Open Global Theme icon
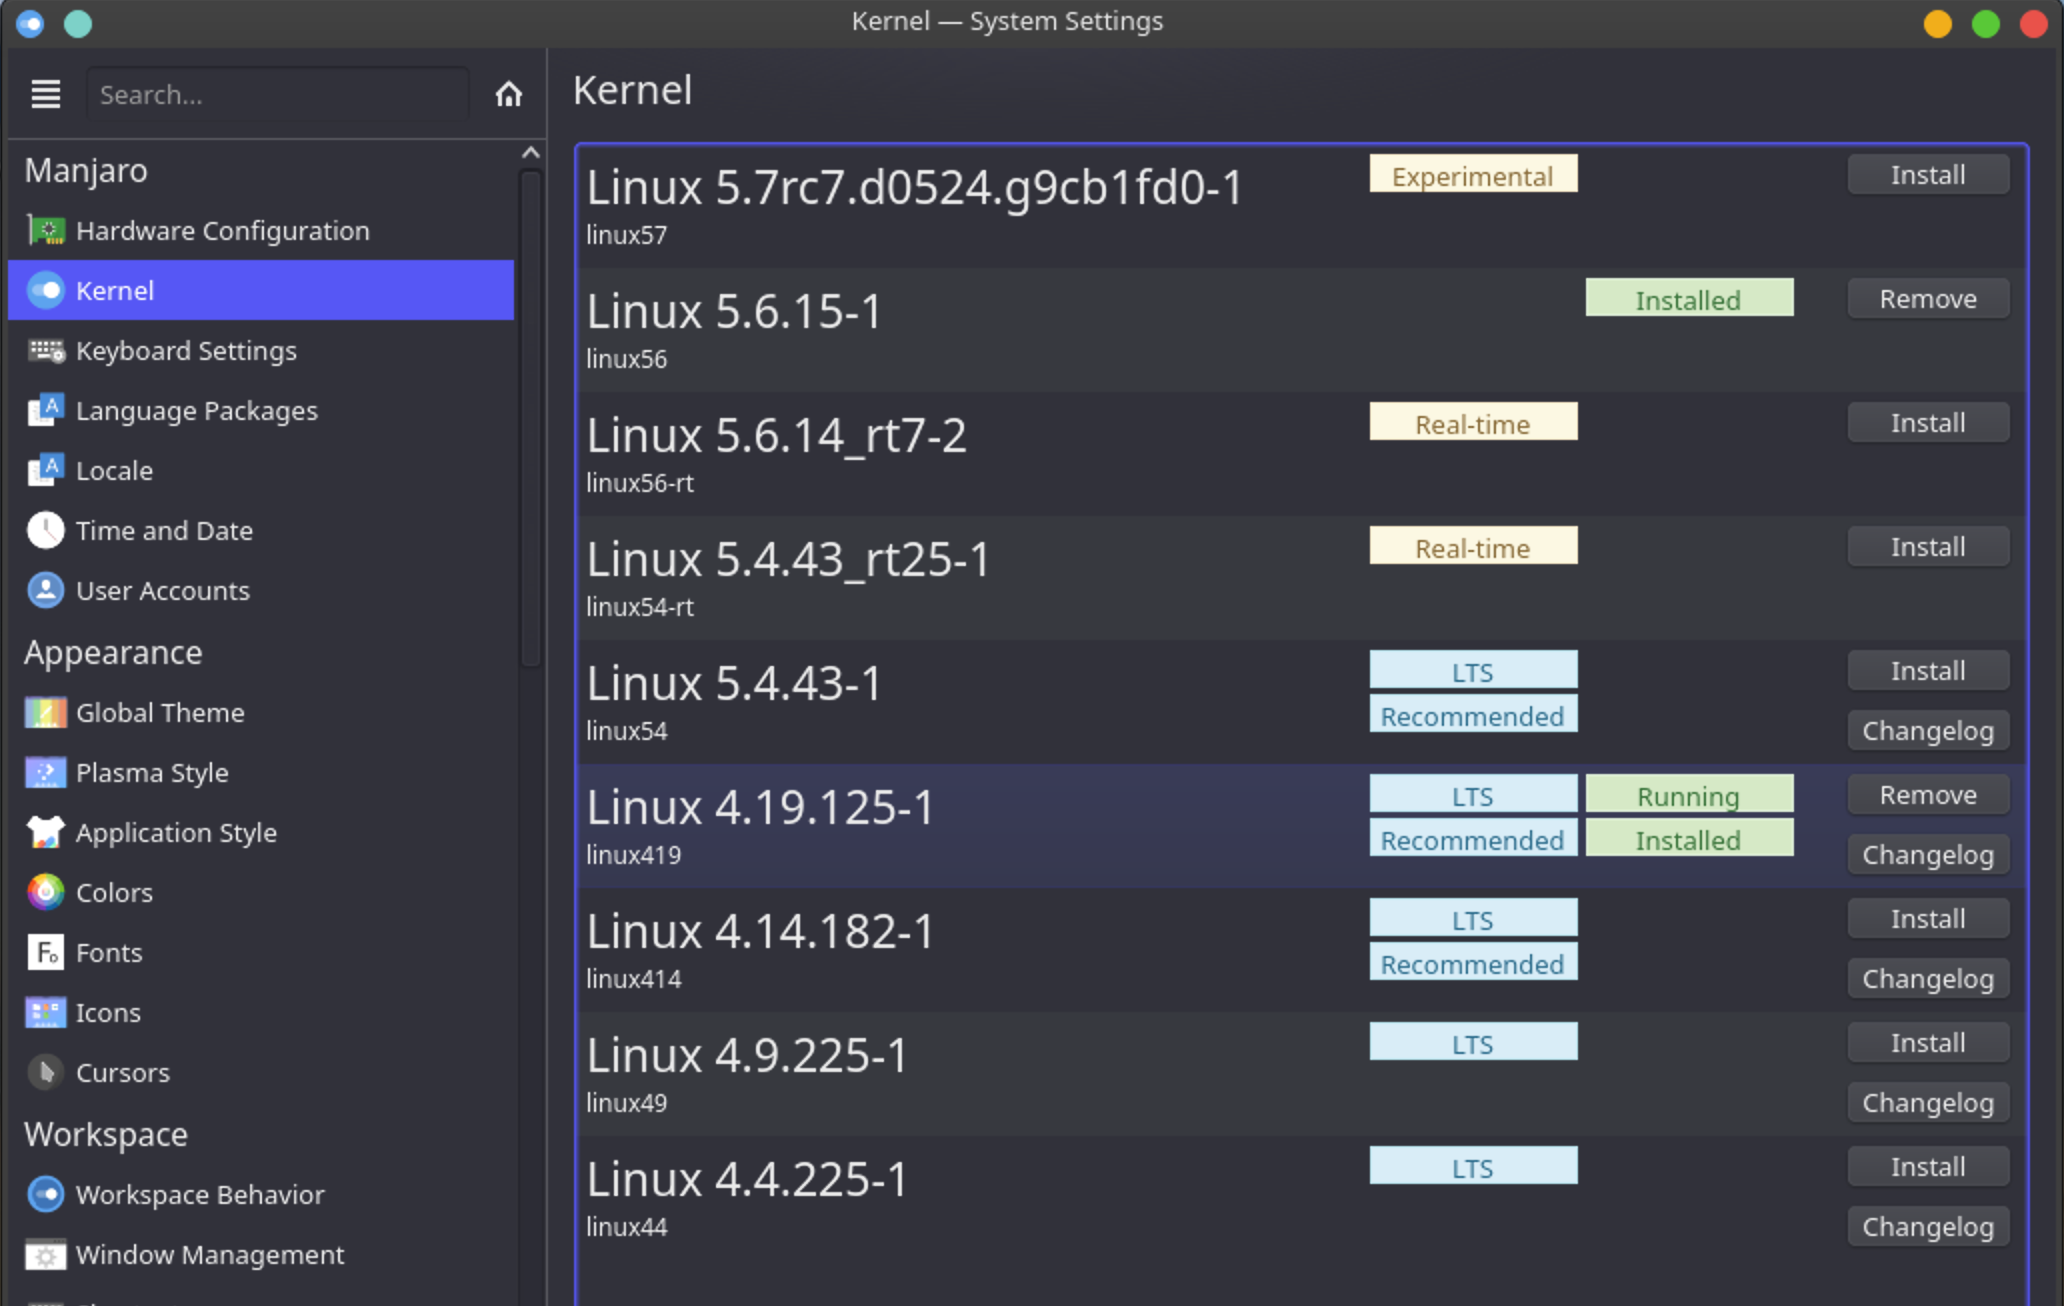2064x1306 pixels. coord(46,713)
